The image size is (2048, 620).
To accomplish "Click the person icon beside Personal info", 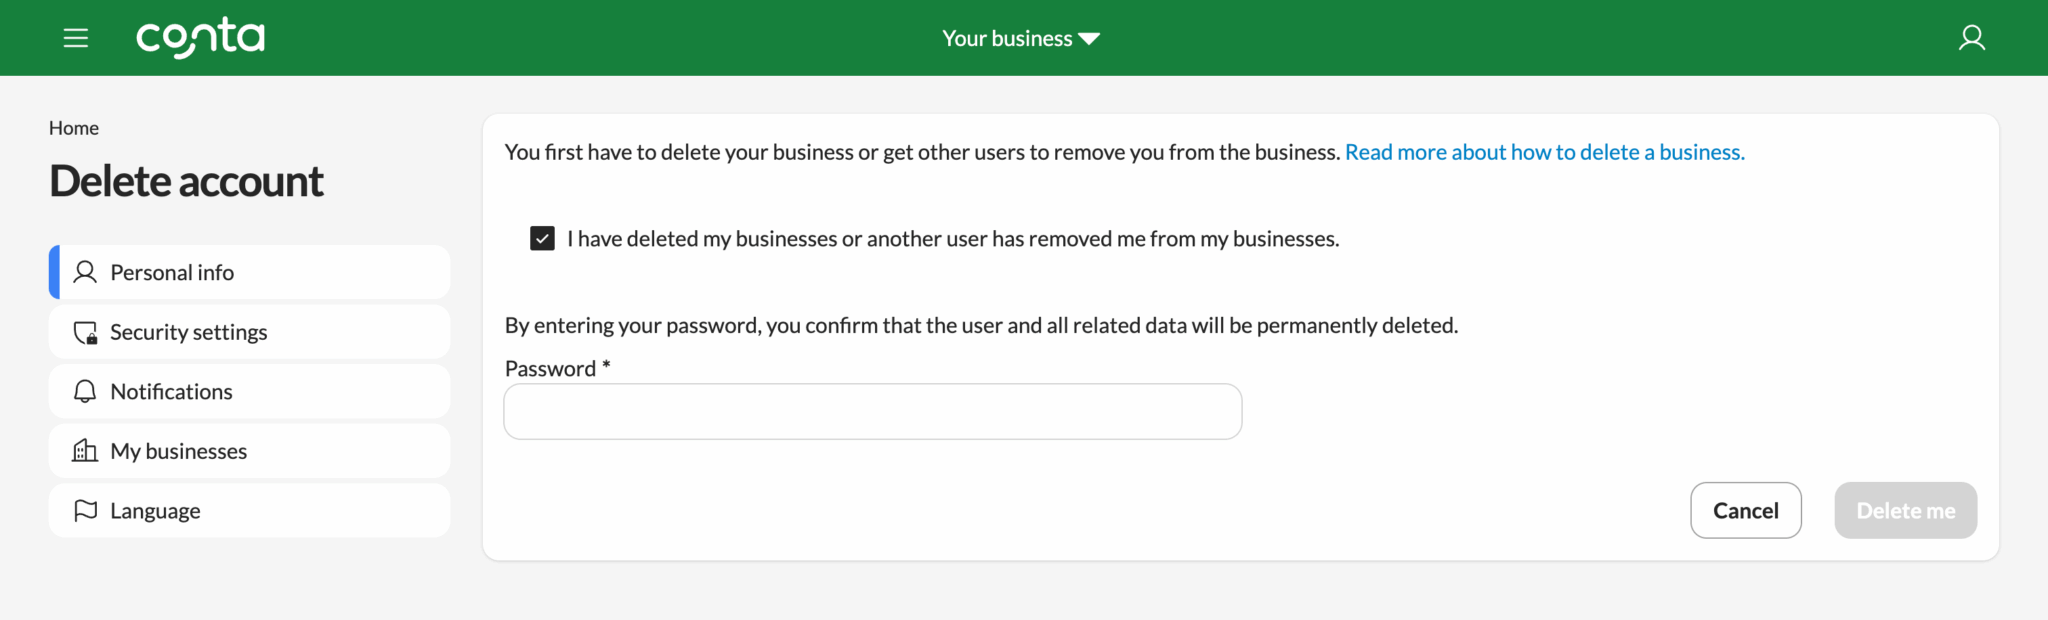I will click(x=85, y=271).
